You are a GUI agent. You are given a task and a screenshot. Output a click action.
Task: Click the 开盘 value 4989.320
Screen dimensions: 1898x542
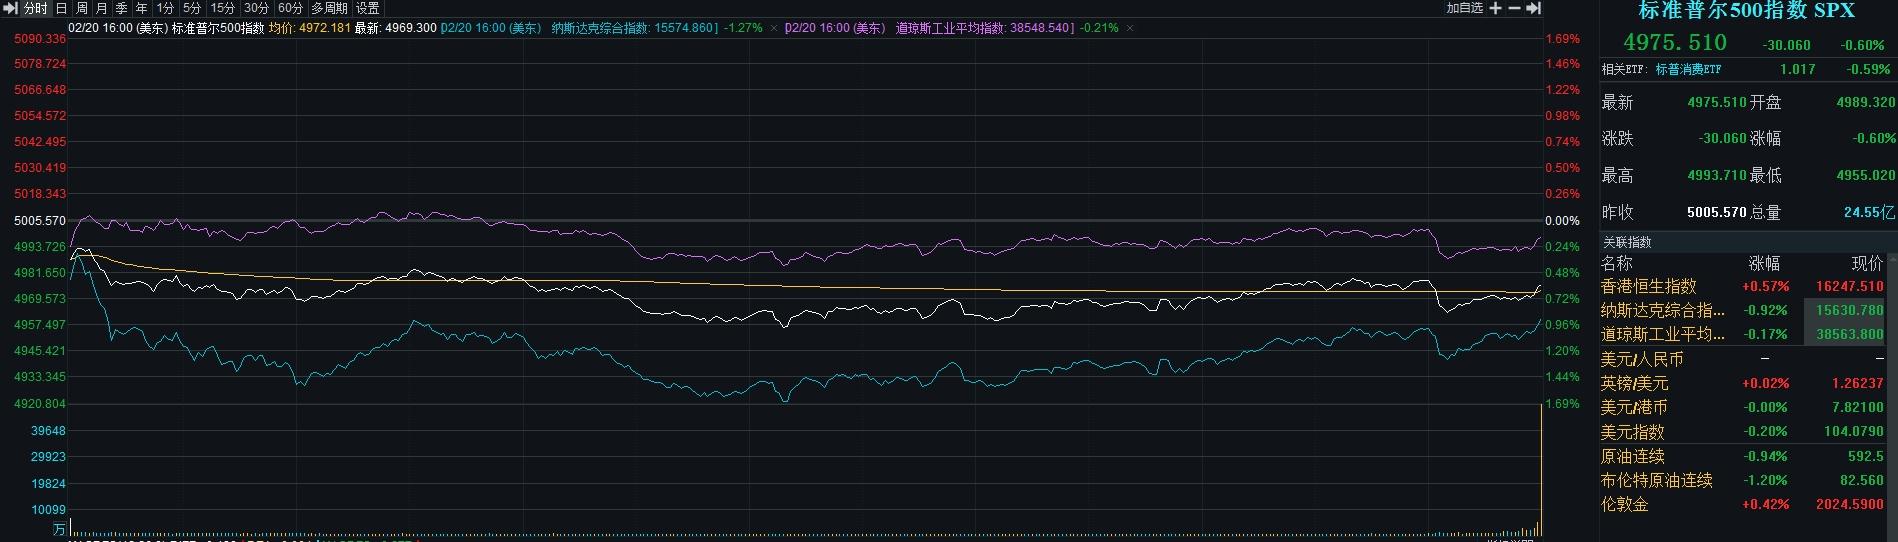pyautogui.click(x=1866, y=102)
